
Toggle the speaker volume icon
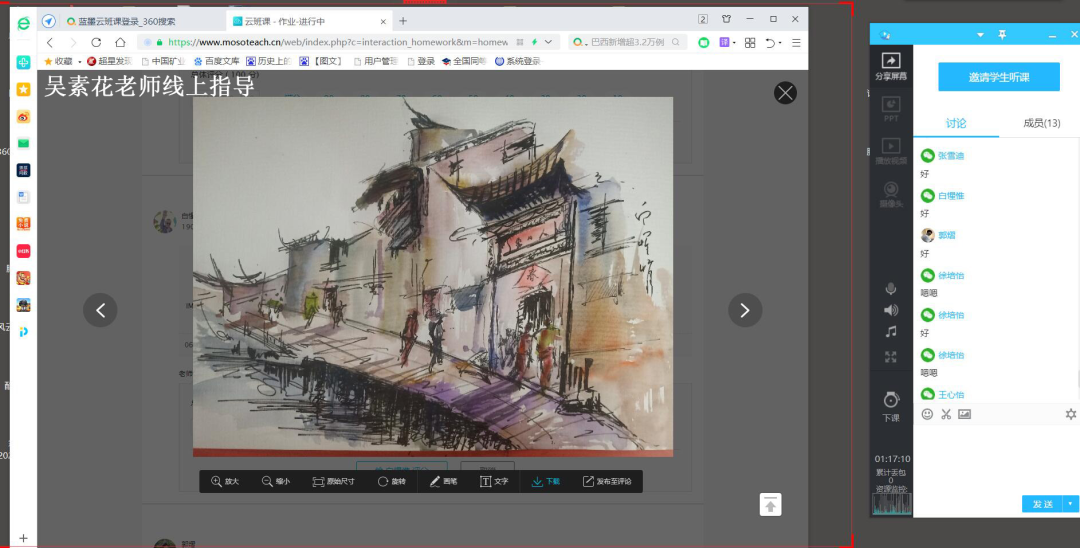[891, 310]
